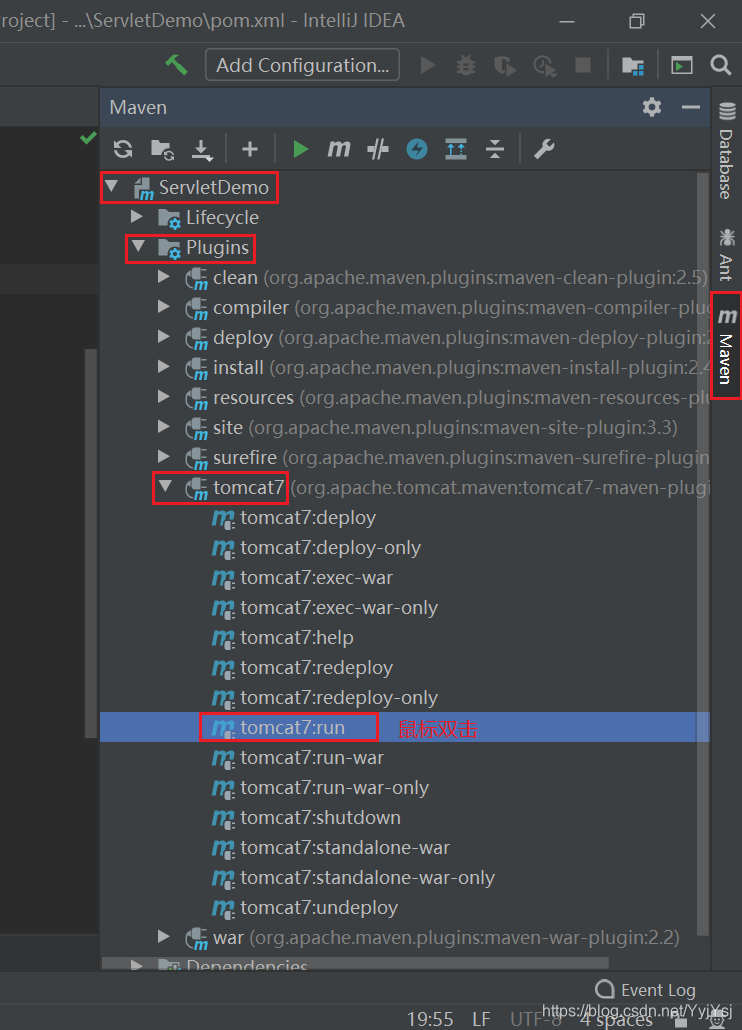The height and width of the screenshot is (1030, 742).
Task: Restore down the IntelliJ IDEA window
Action: [x=636, y=21]
